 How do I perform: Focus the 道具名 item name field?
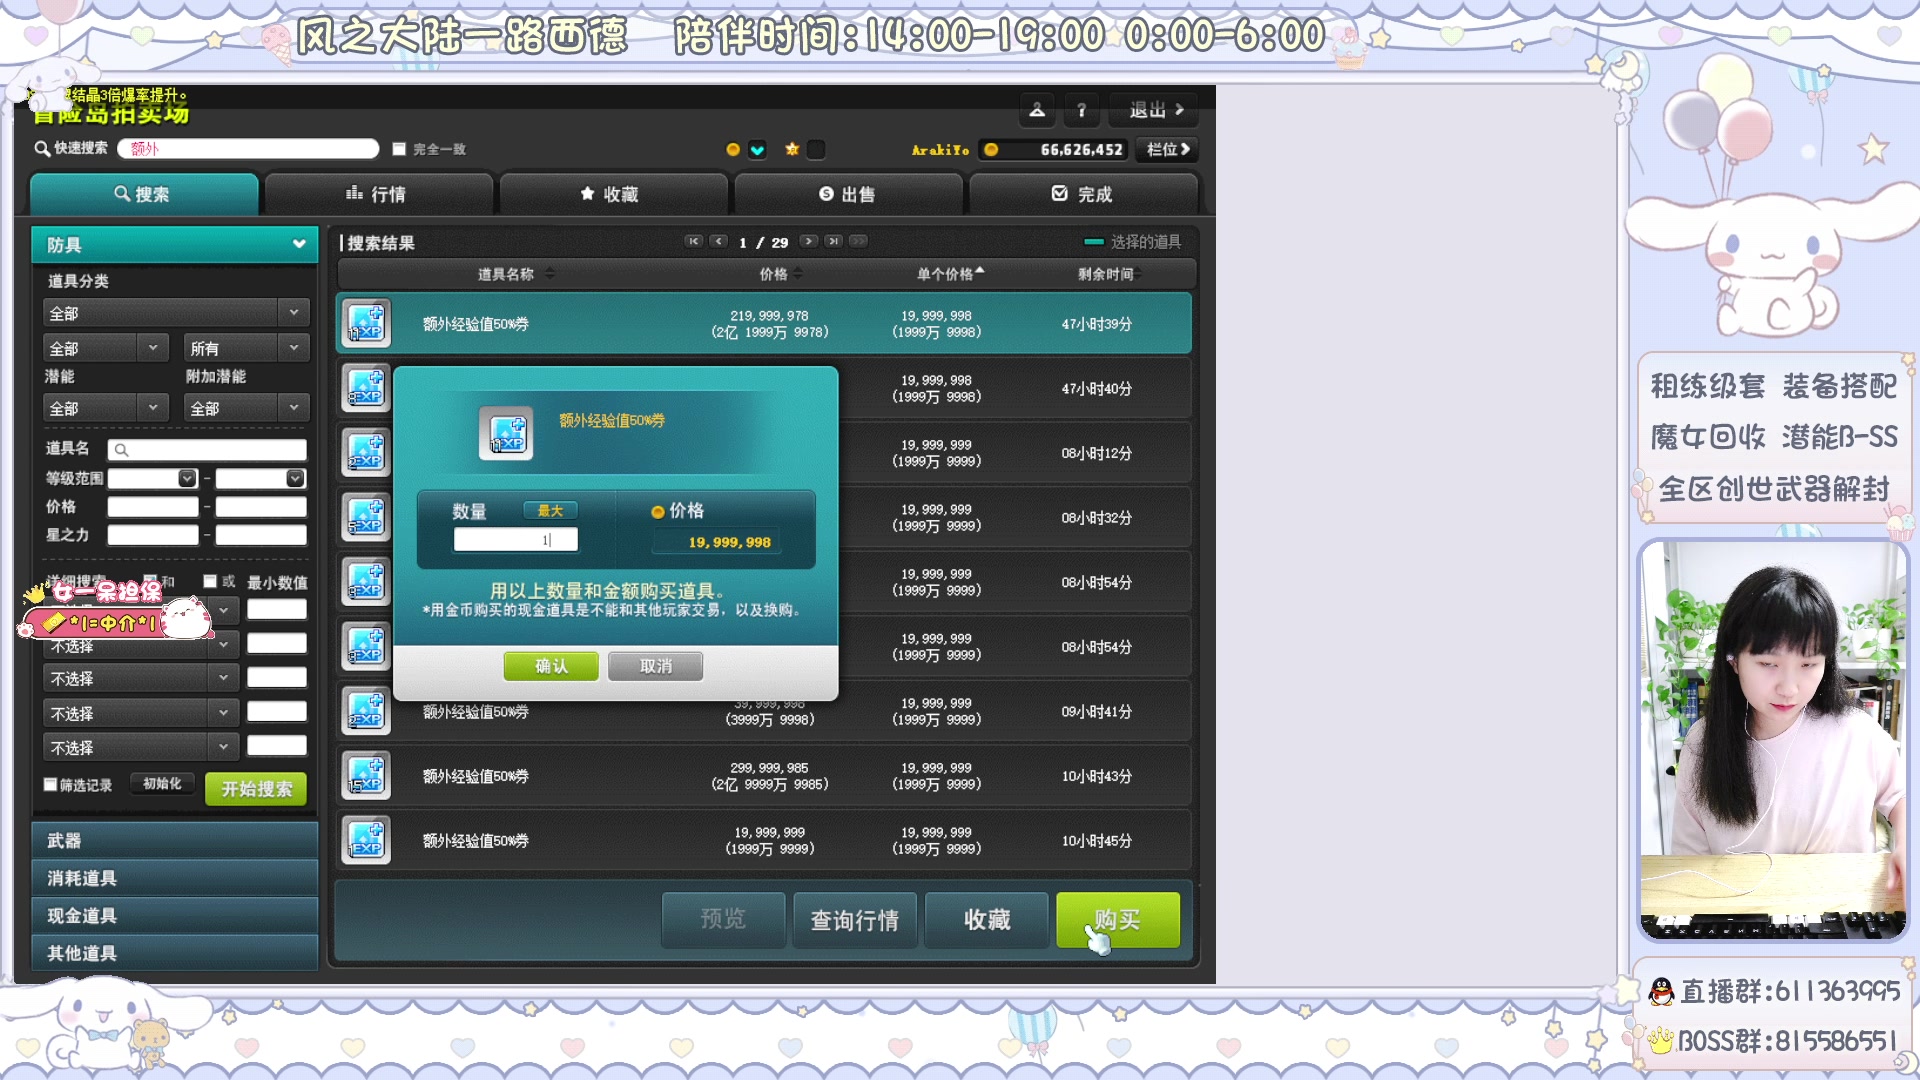[207, 450]
